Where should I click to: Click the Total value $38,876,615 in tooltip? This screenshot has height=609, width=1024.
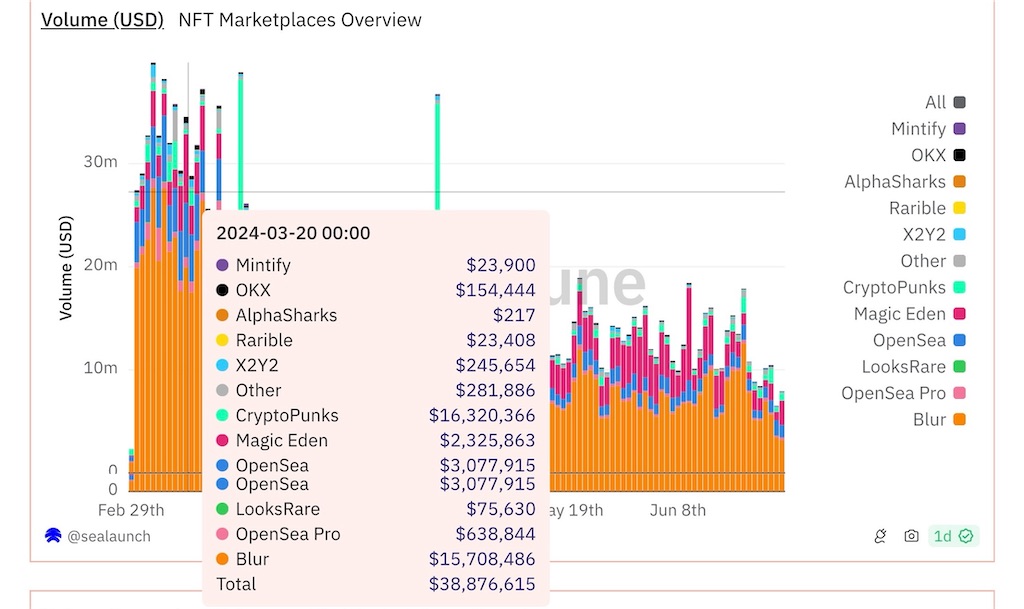coord(482,584)
